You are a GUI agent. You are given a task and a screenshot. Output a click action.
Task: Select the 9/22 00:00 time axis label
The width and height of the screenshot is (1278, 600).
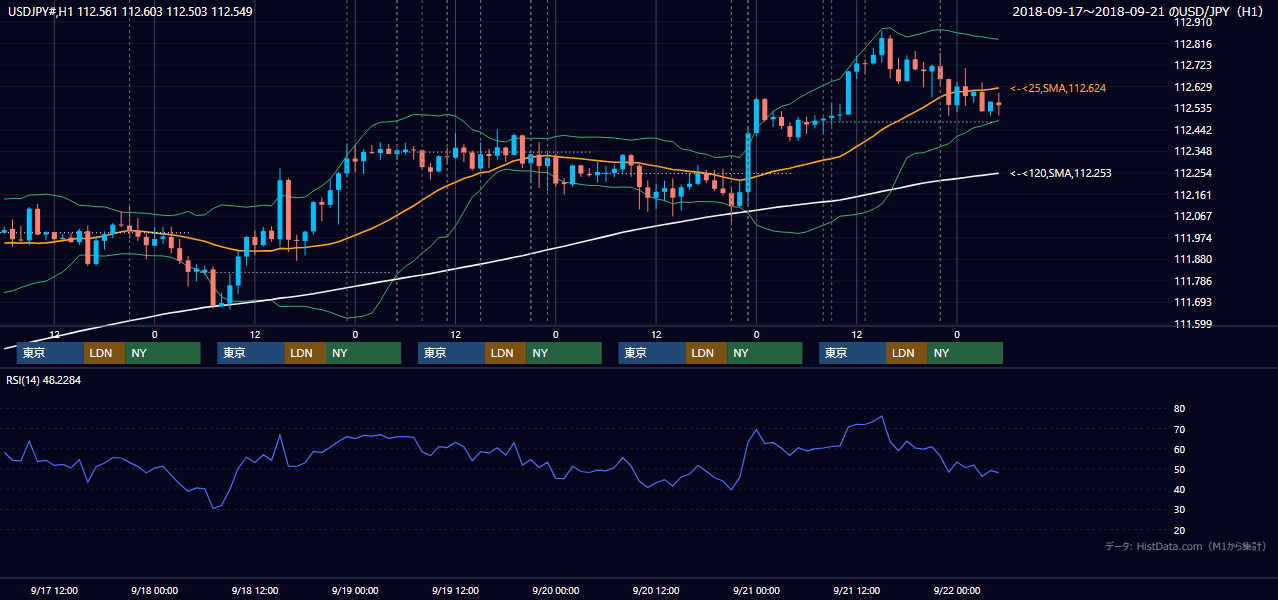[956, 590]
